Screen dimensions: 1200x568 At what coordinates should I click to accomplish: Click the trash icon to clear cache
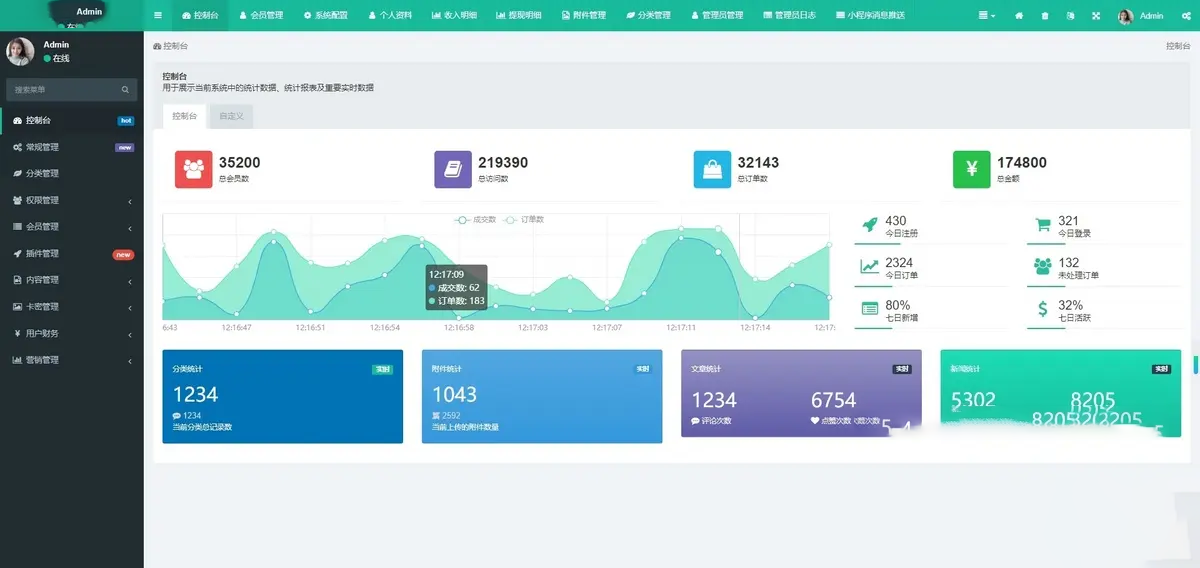[1045, 16]
